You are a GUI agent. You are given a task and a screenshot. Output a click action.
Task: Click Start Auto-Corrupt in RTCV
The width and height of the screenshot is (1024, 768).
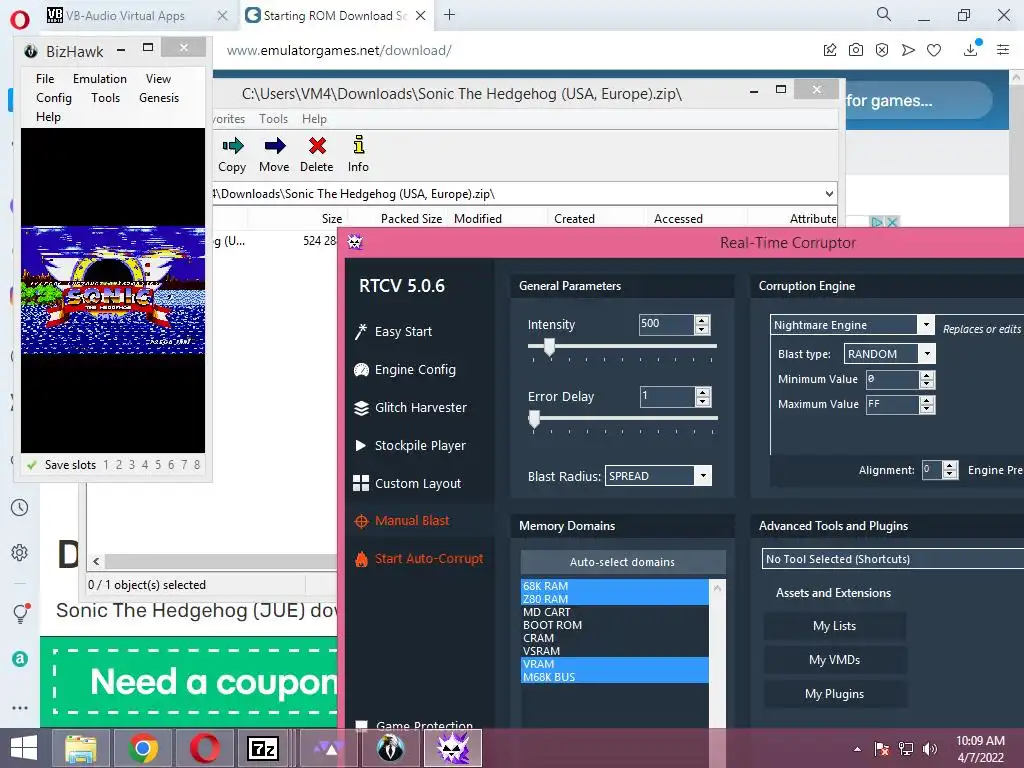pos(419,558)
